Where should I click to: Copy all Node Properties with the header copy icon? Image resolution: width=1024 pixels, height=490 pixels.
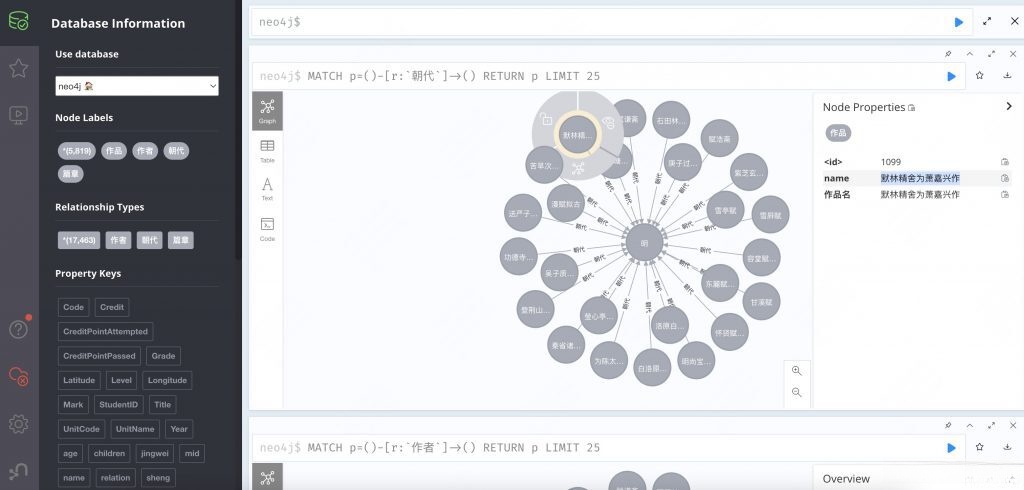(912, 108)
